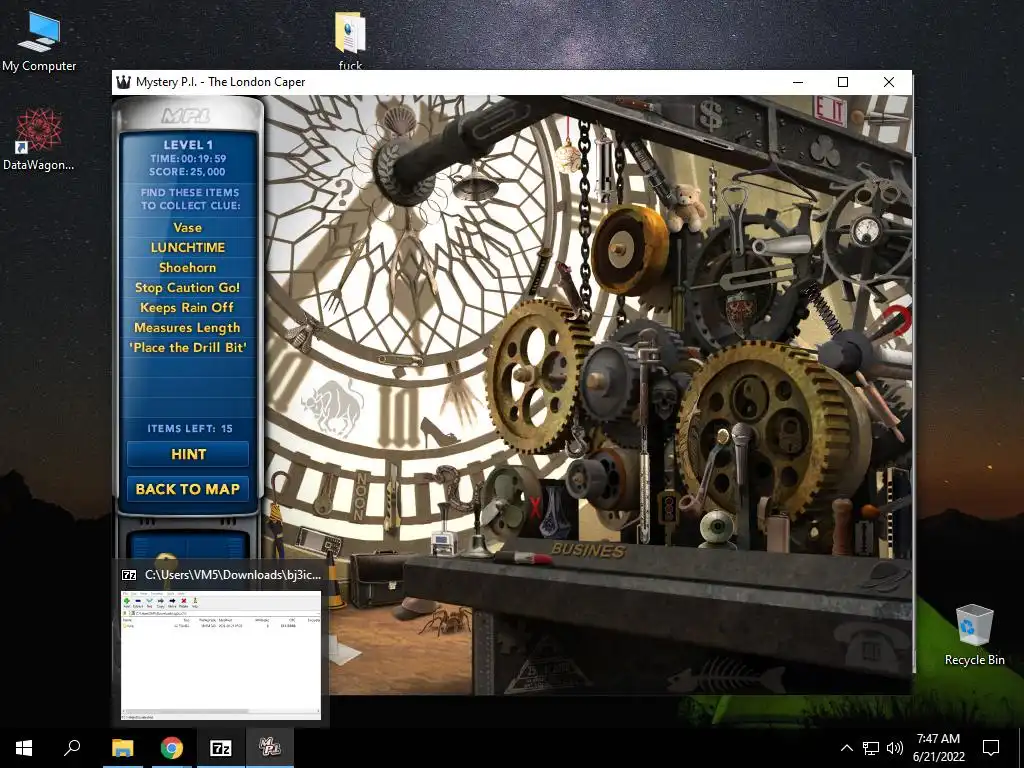Screen dimensions: 1024x768
Task: Click the 7-Zip taskbar button
Action: [x=221, y=748]
